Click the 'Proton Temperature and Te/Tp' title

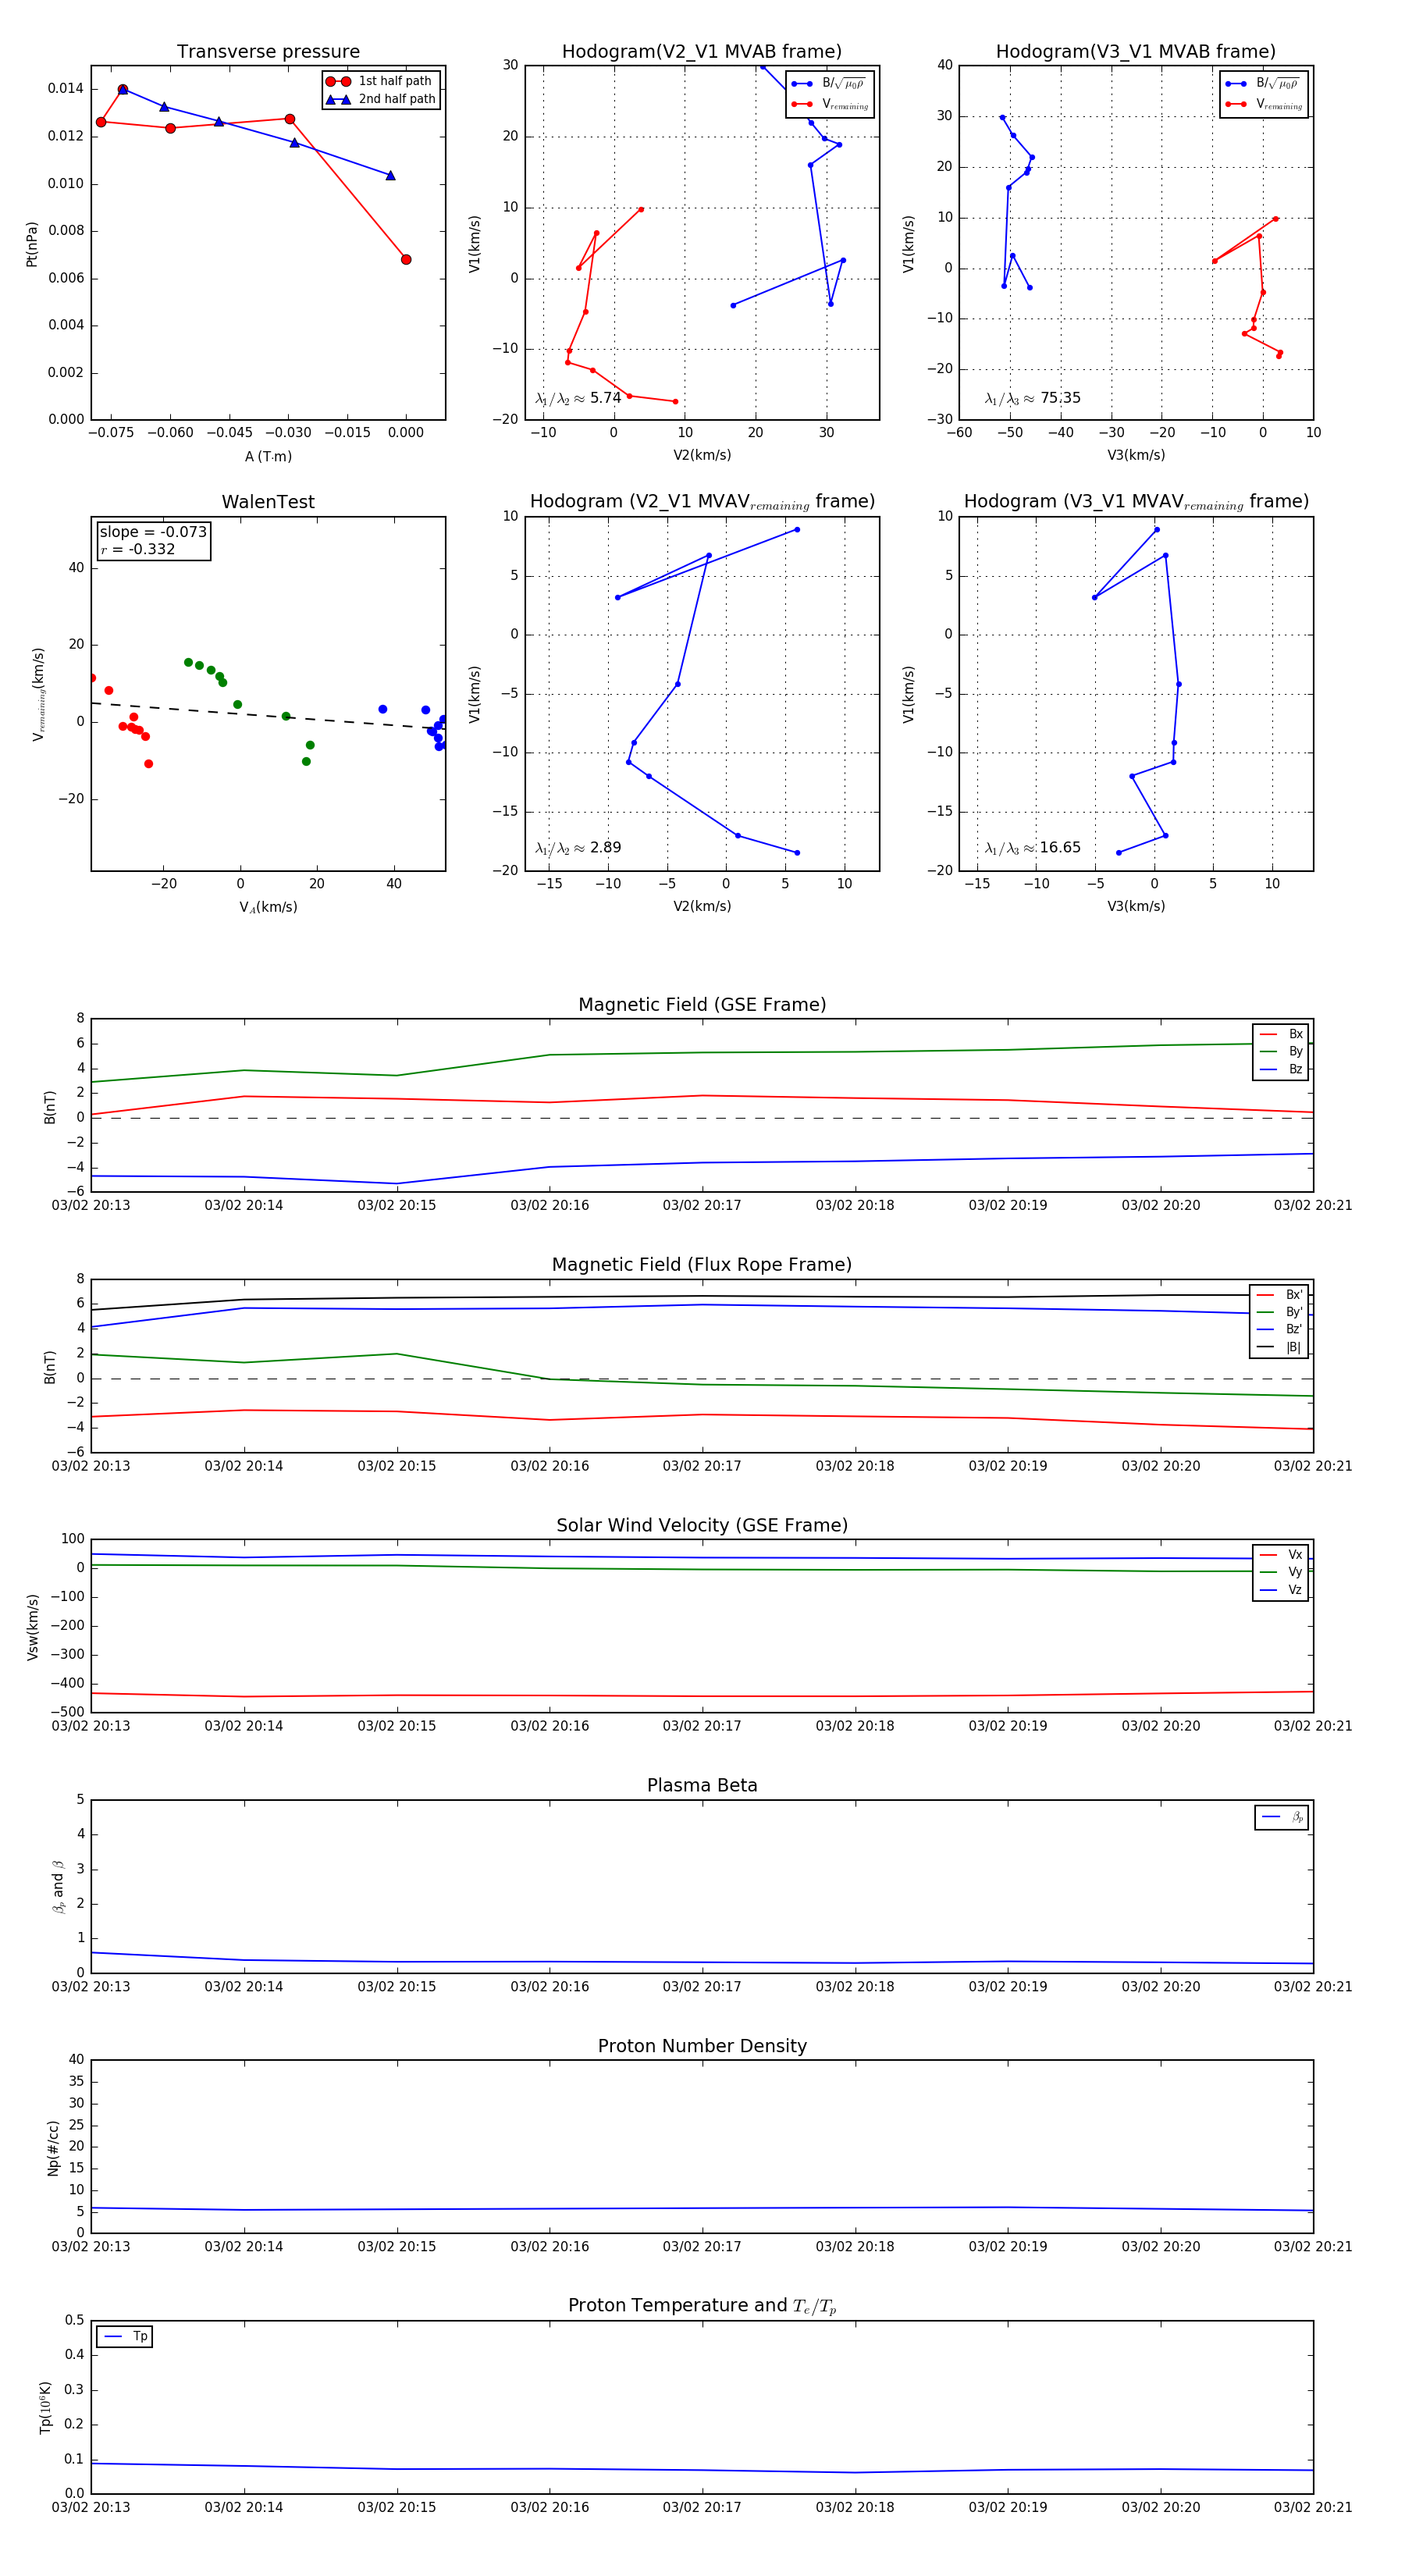tap(702, 2306)
